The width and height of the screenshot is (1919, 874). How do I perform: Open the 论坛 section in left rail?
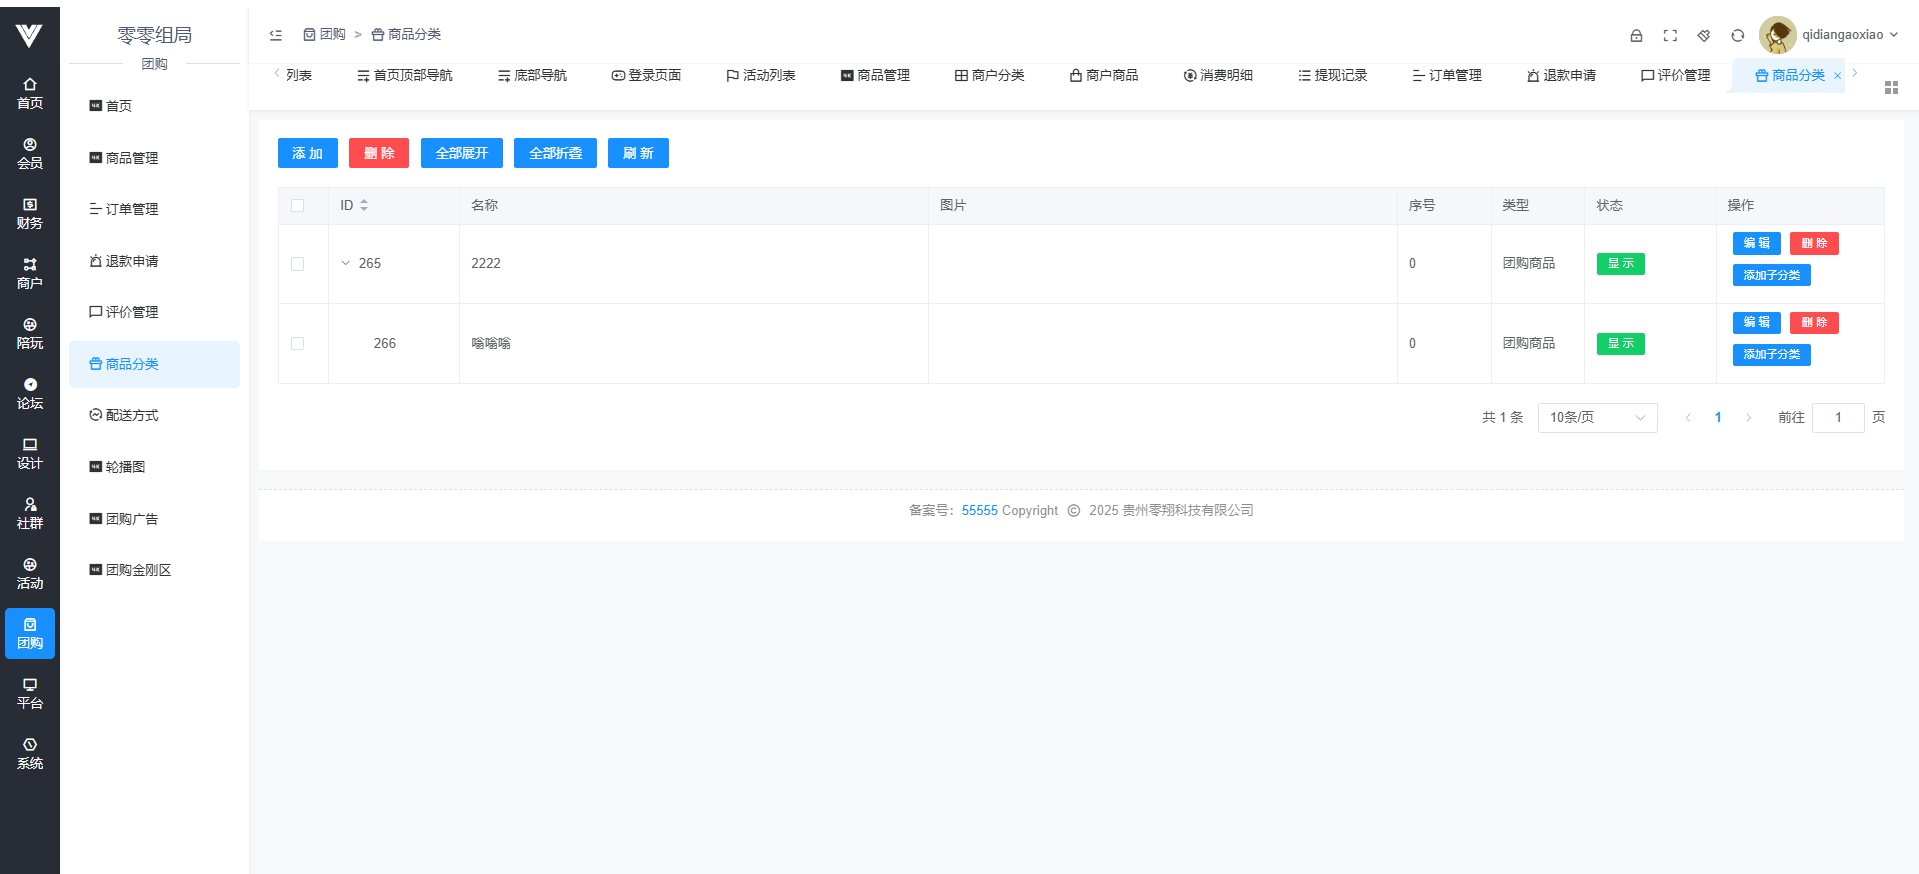pos(30,393)
